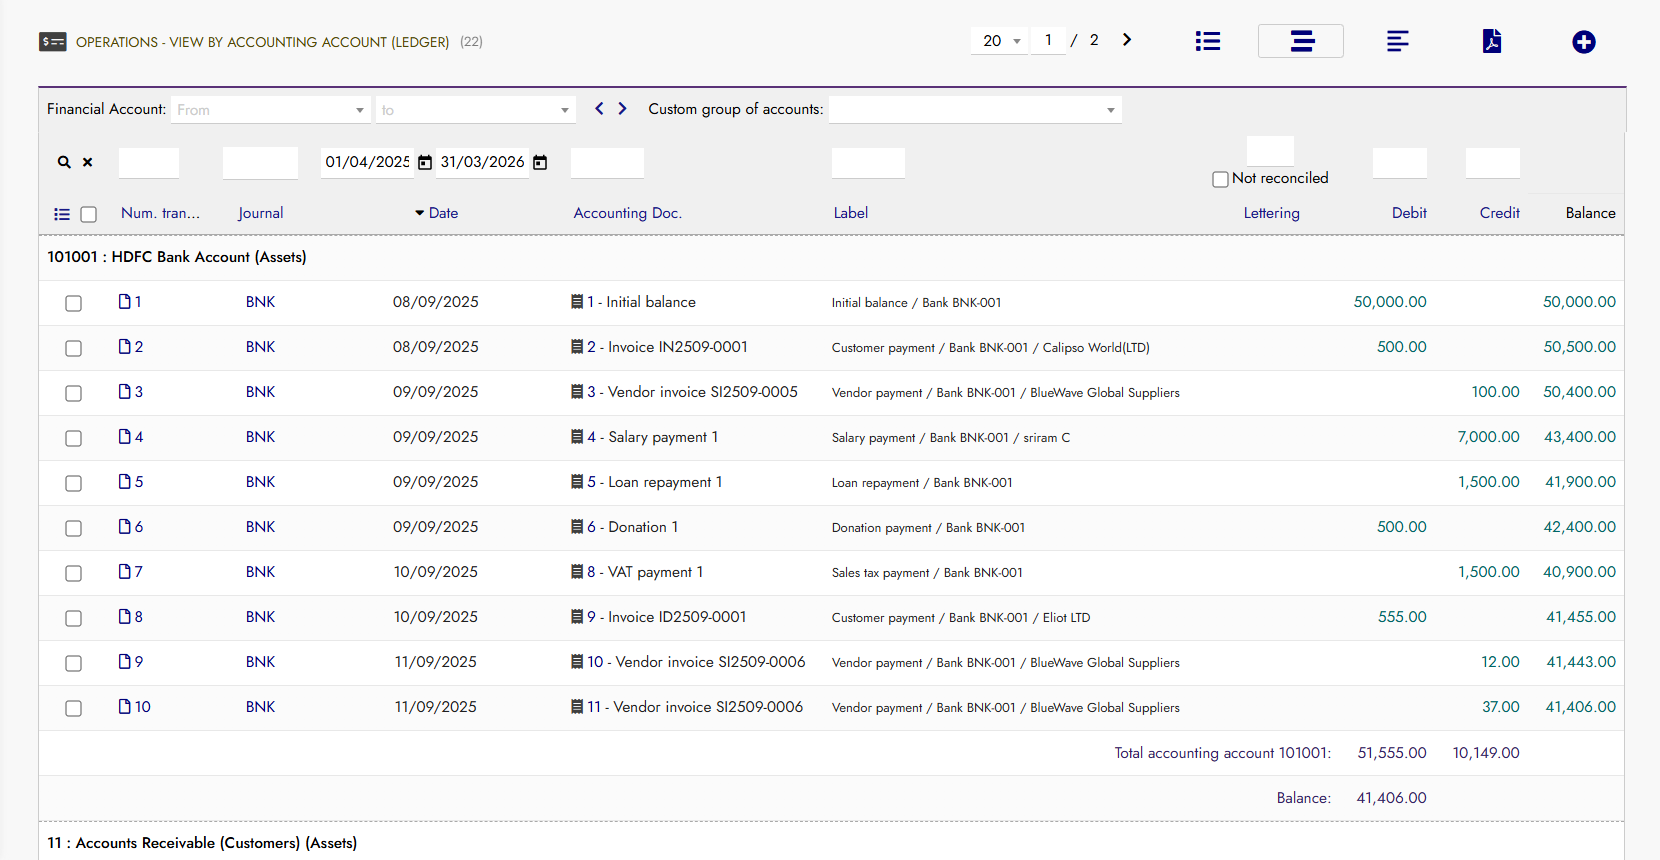Click BNK journal link for Salary payment row

(260, 437)
